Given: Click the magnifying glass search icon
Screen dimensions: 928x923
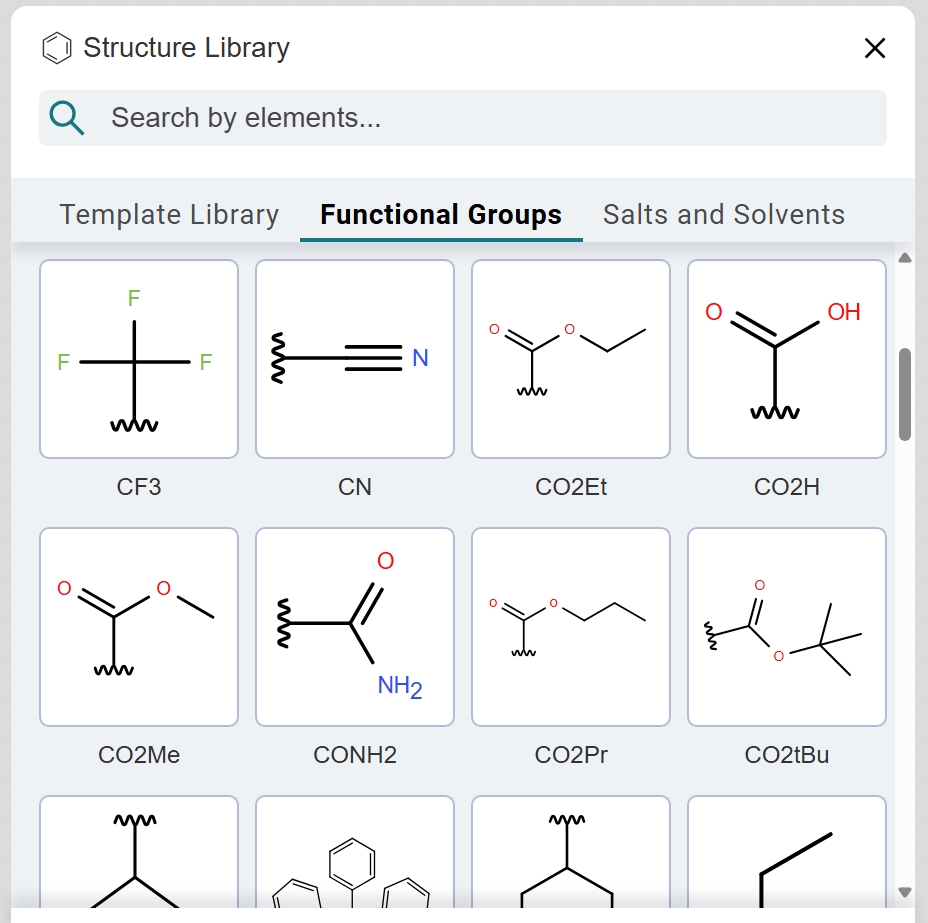Looking at the screenshot, I should [x=67, y=118].
